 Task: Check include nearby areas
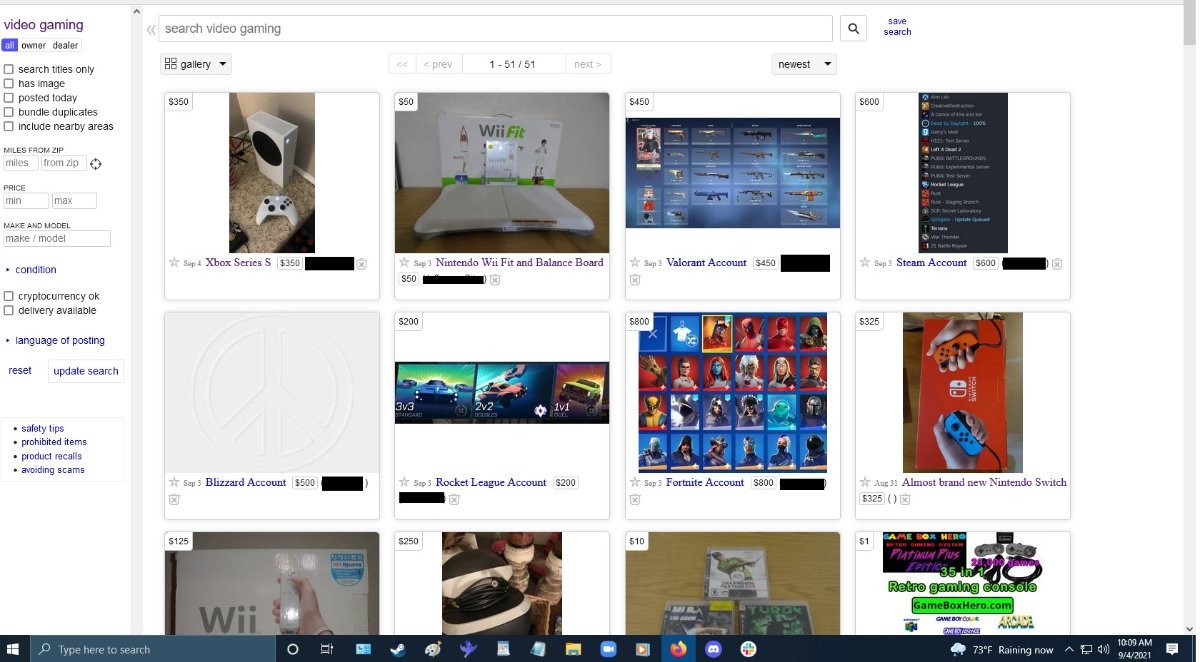[9, 126]
